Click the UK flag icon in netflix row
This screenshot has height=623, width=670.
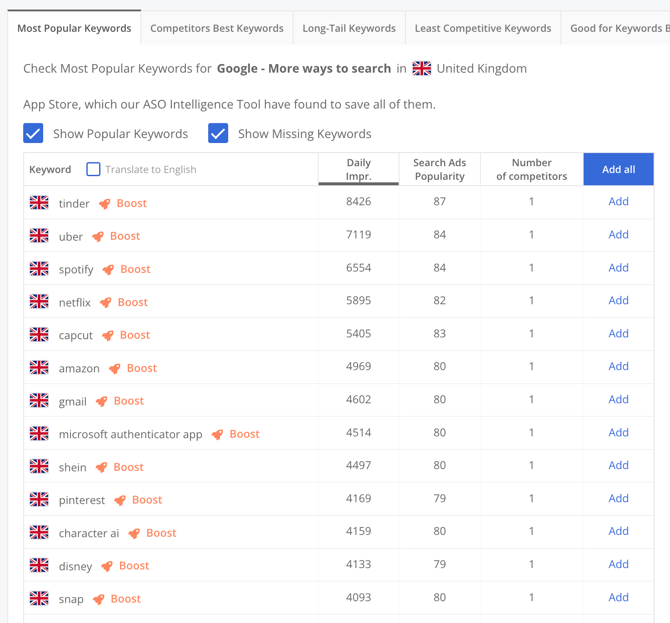click(39, 301)
